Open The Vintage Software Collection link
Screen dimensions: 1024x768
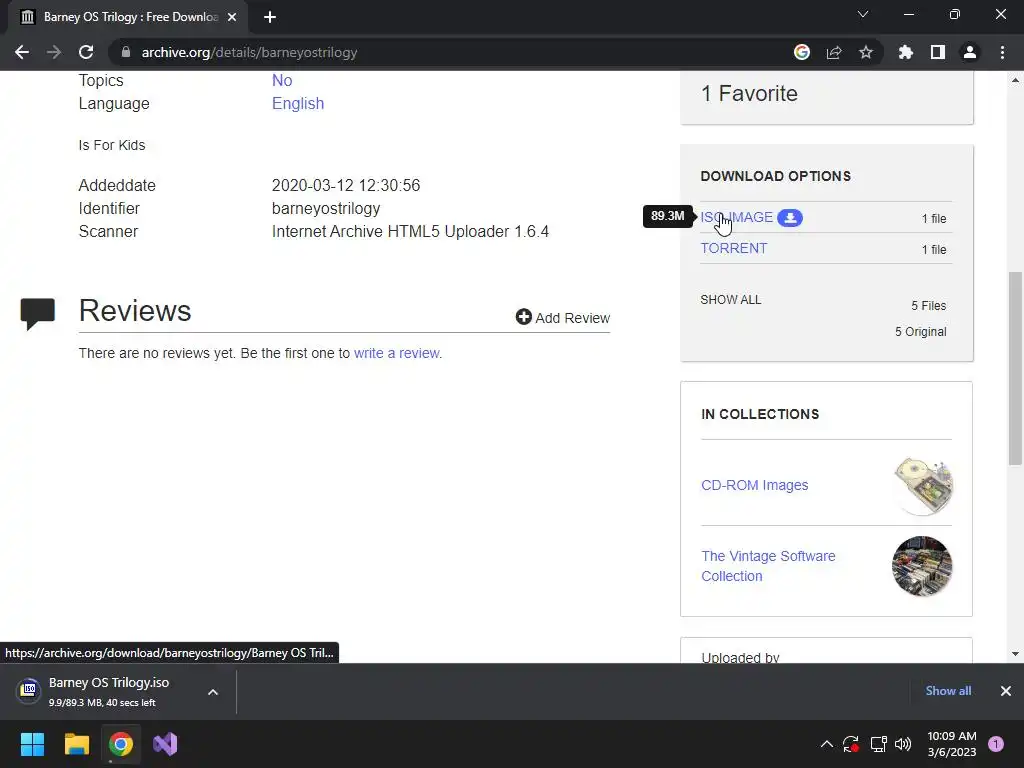click(768, 566)
